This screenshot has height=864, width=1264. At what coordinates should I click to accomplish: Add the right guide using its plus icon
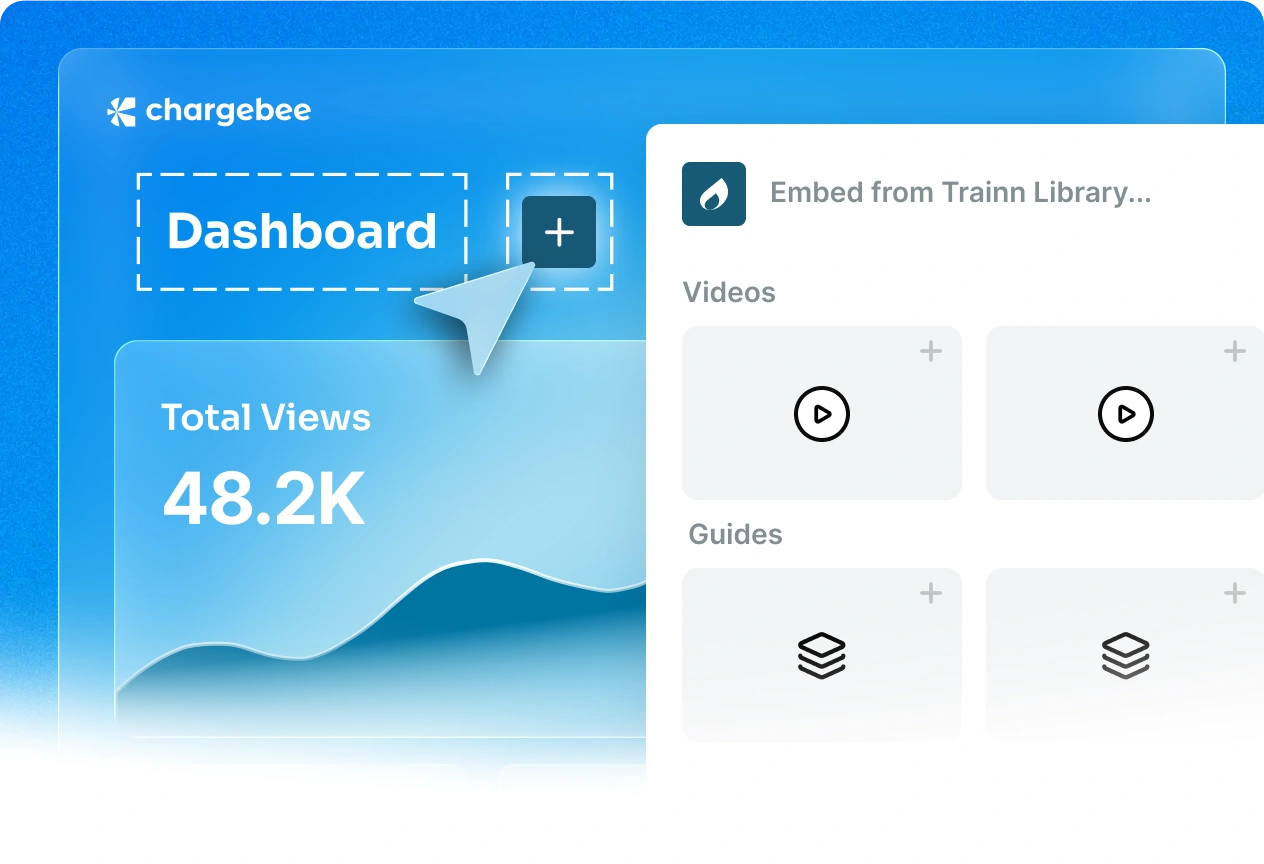pos(1235,593)
